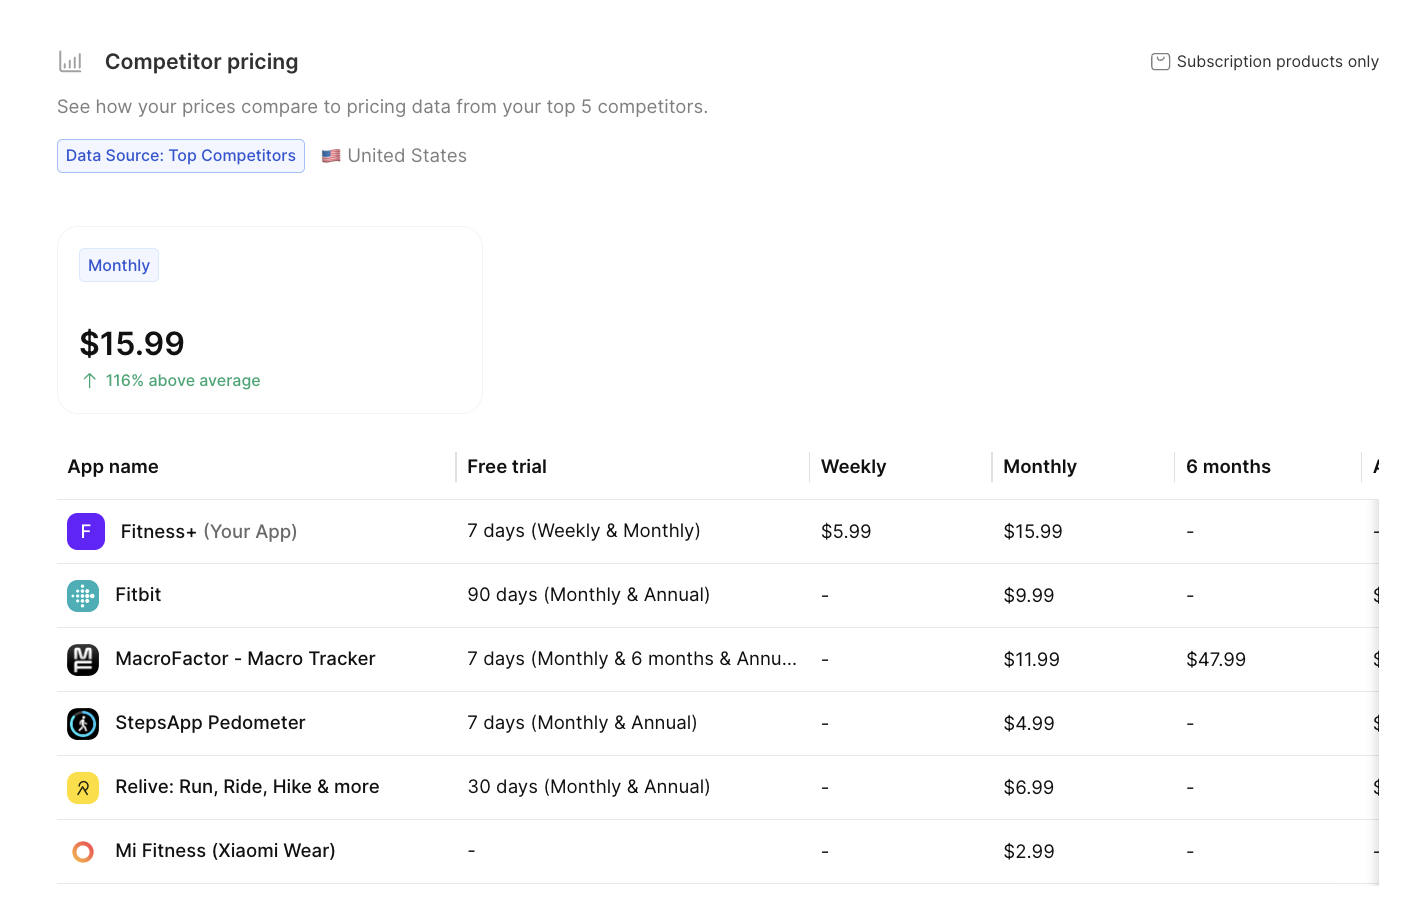Click the Mi Fitness orange ring icon
1422x918 pixels.
coord(83,851)
